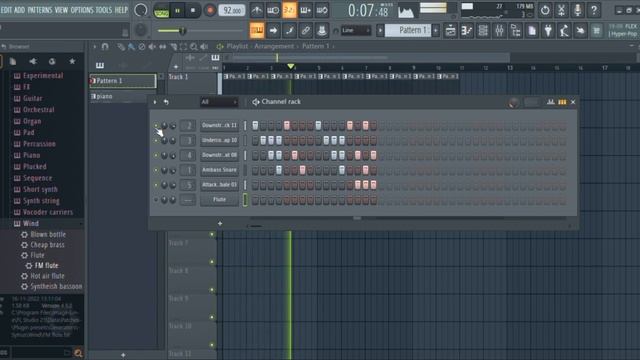Stop playback with the stop button
The image size is (640, 360).
[193, 10]
